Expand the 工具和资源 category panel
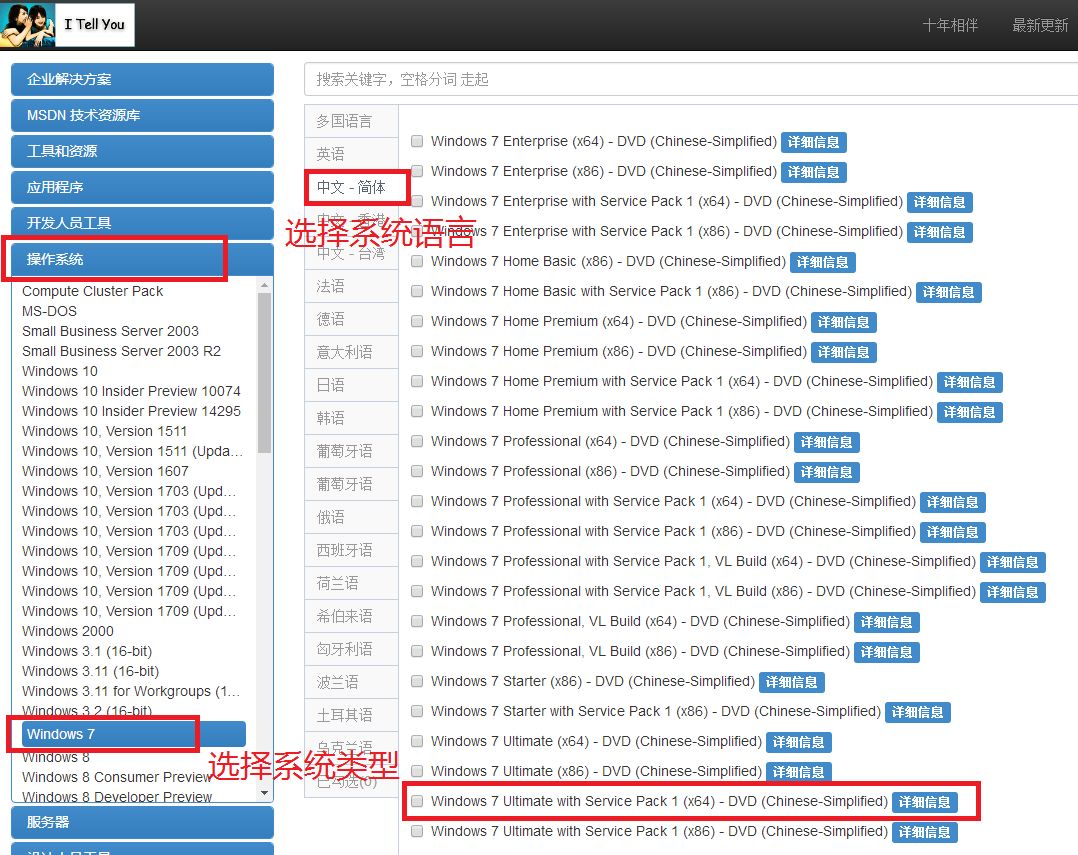Image resolution: width=1078 pixels, height=855 pixels. (142, 151)
